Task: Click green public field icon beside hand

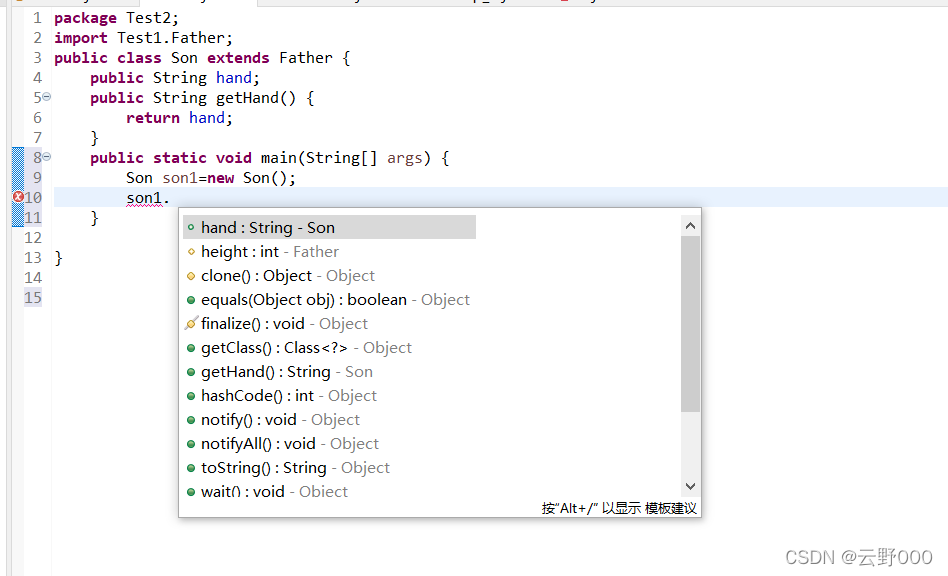Action: 191,228
